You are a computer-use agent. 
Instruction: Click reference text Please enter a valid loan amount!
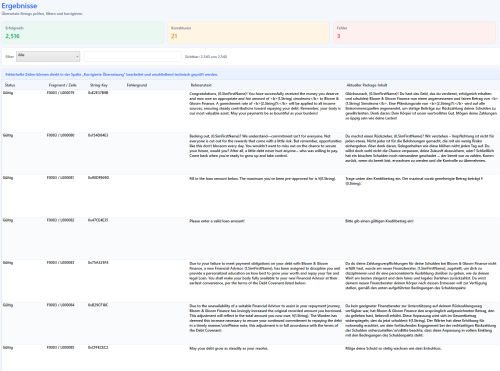[217, 221]
